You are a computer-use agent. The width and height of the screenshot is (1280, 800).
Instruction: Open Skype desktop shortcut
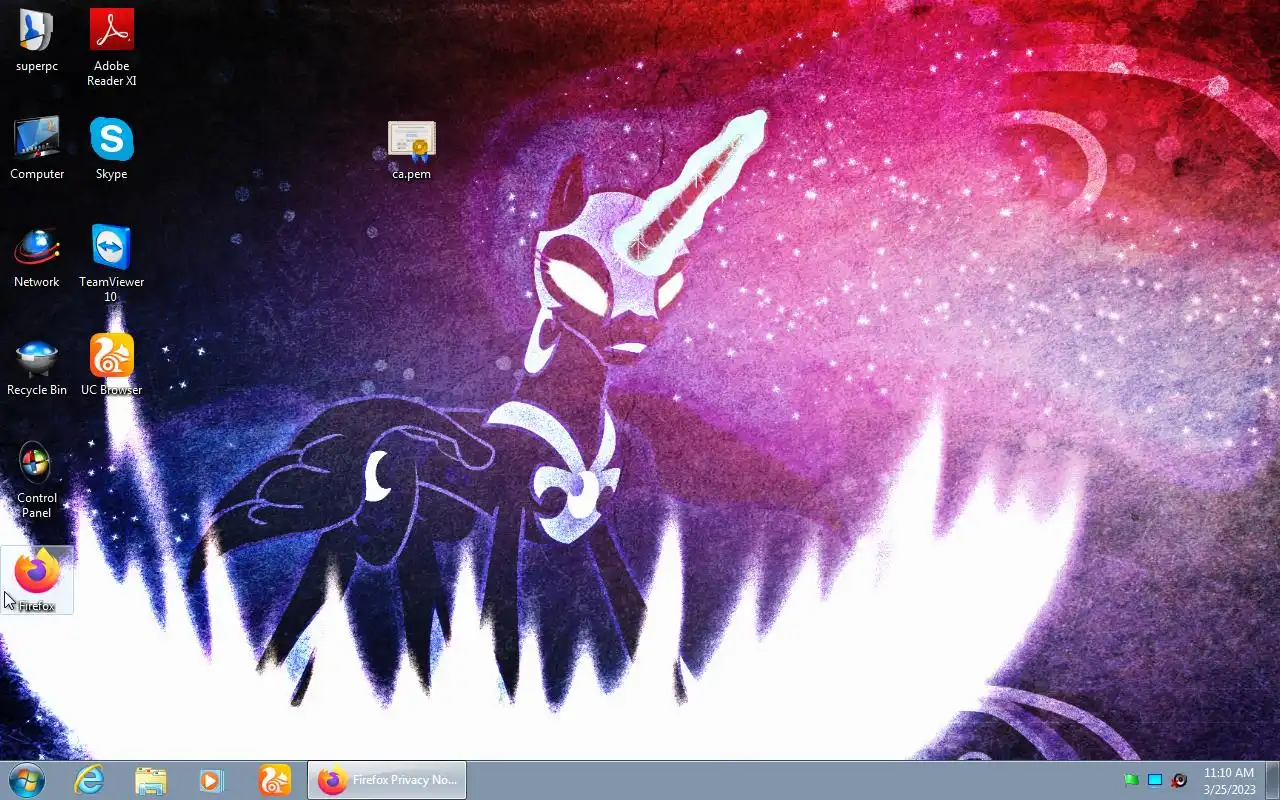(x=111, y=148)
